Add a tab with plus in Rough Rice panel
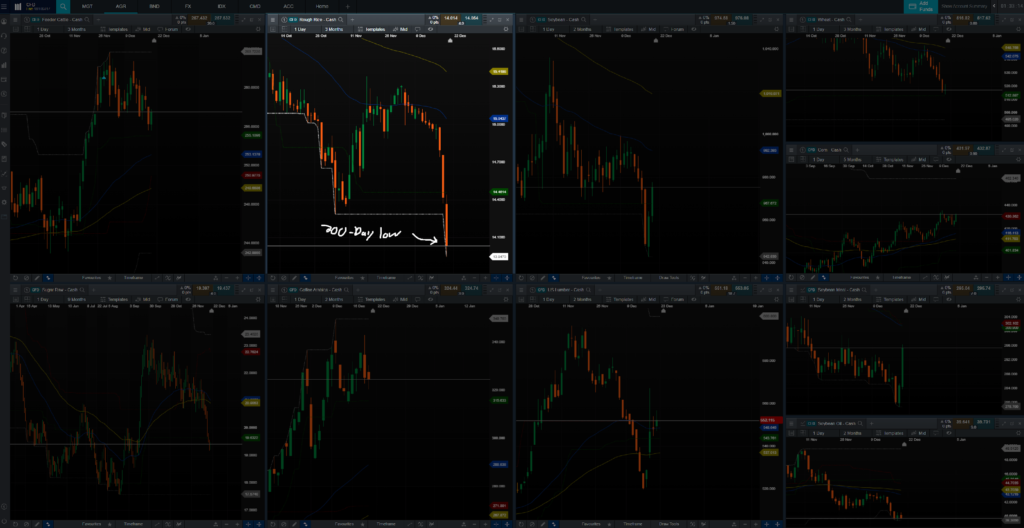Image resolution: width=1024 pixels, height=528 pixels. point(352,20)
